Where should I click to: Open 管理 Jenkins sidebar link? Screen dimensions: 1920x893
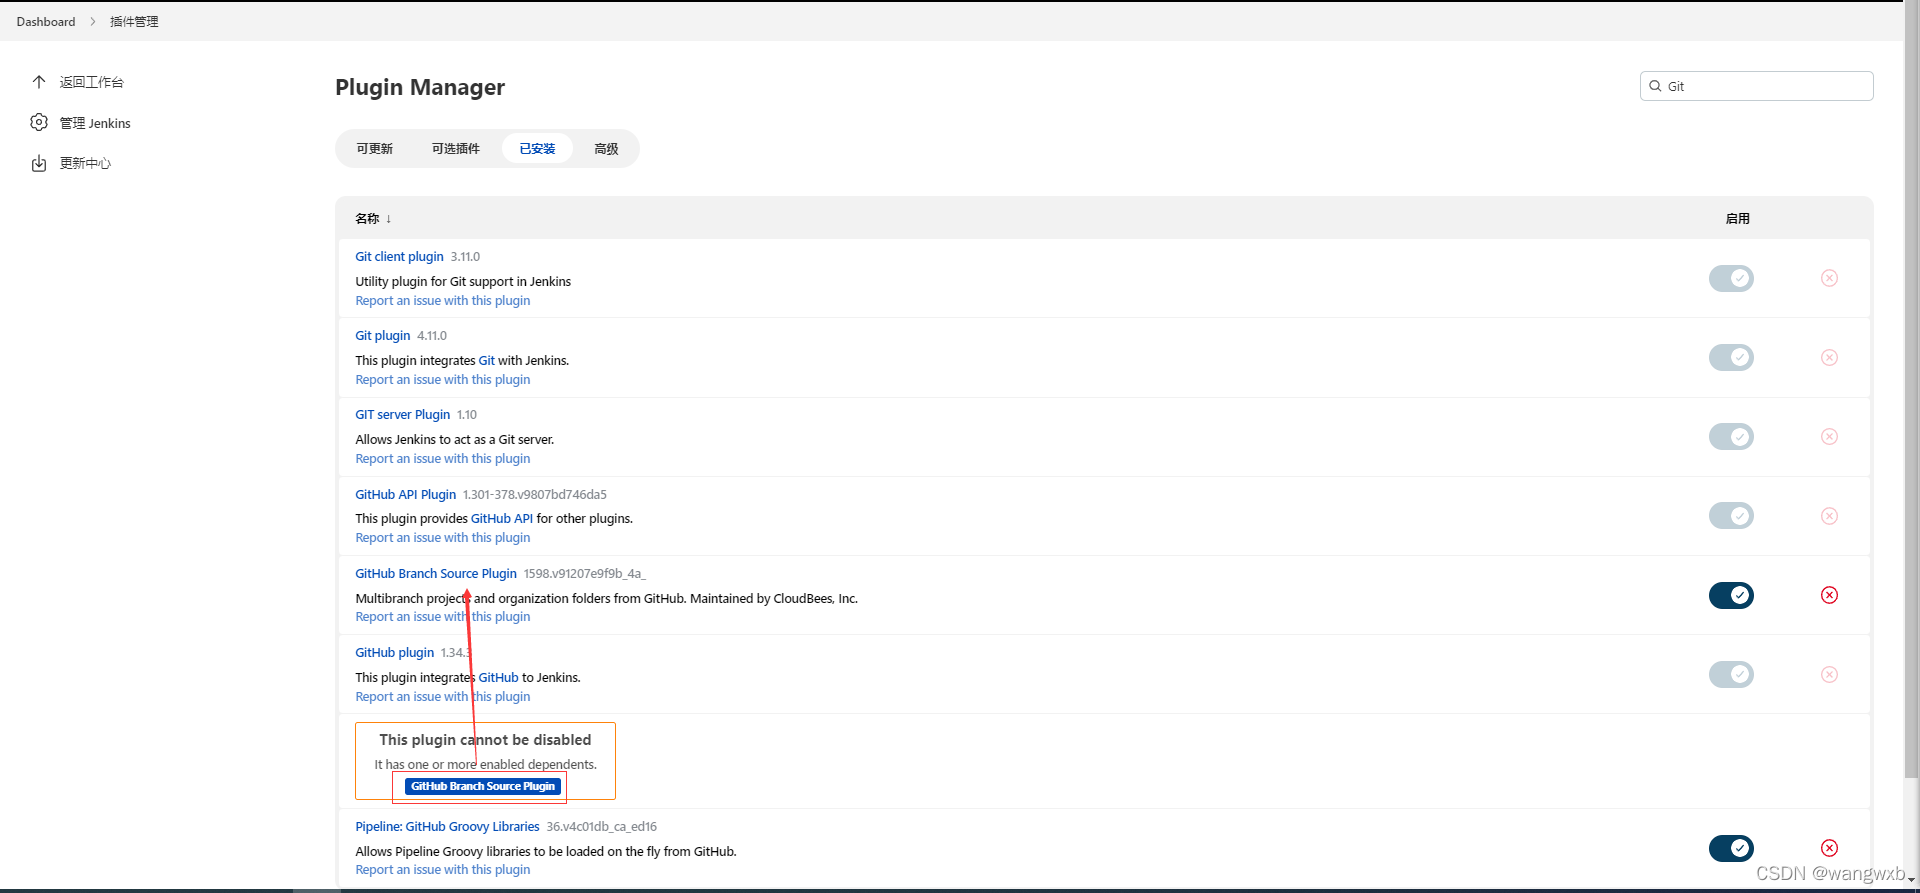(95, 123)
